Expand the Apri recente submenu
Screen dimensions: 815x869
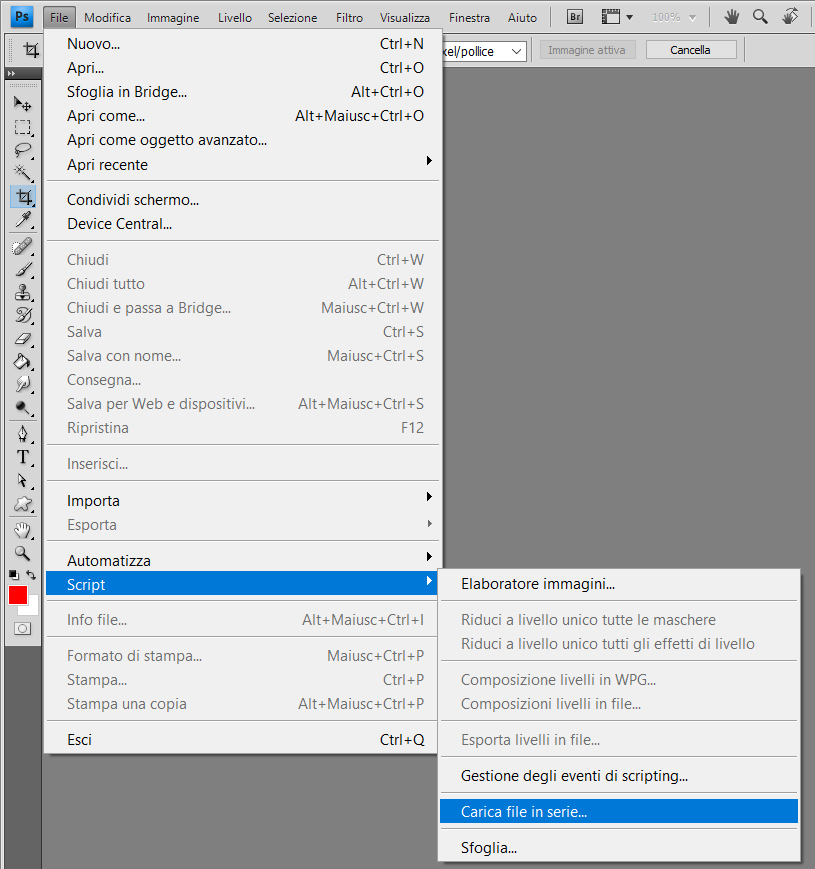click(x=243, y=165)
